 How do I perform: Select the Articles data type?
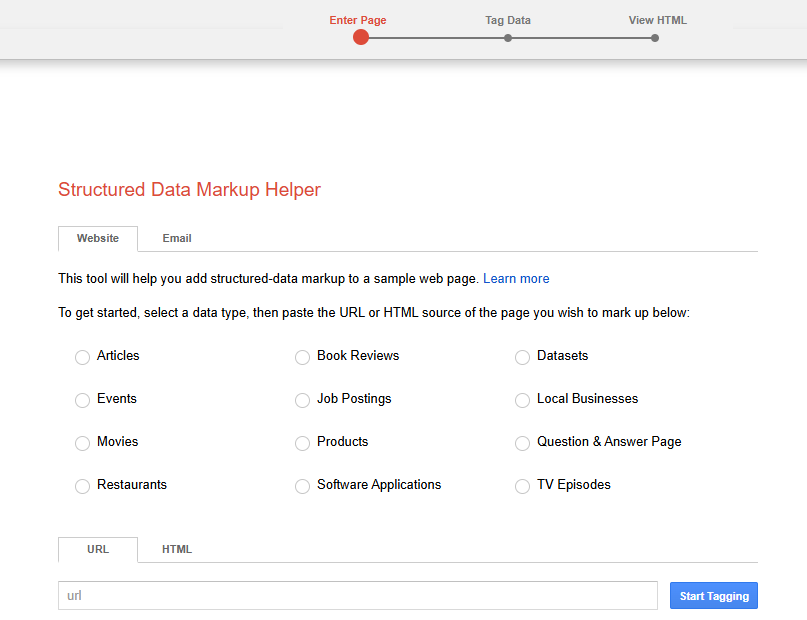(83, 357)
